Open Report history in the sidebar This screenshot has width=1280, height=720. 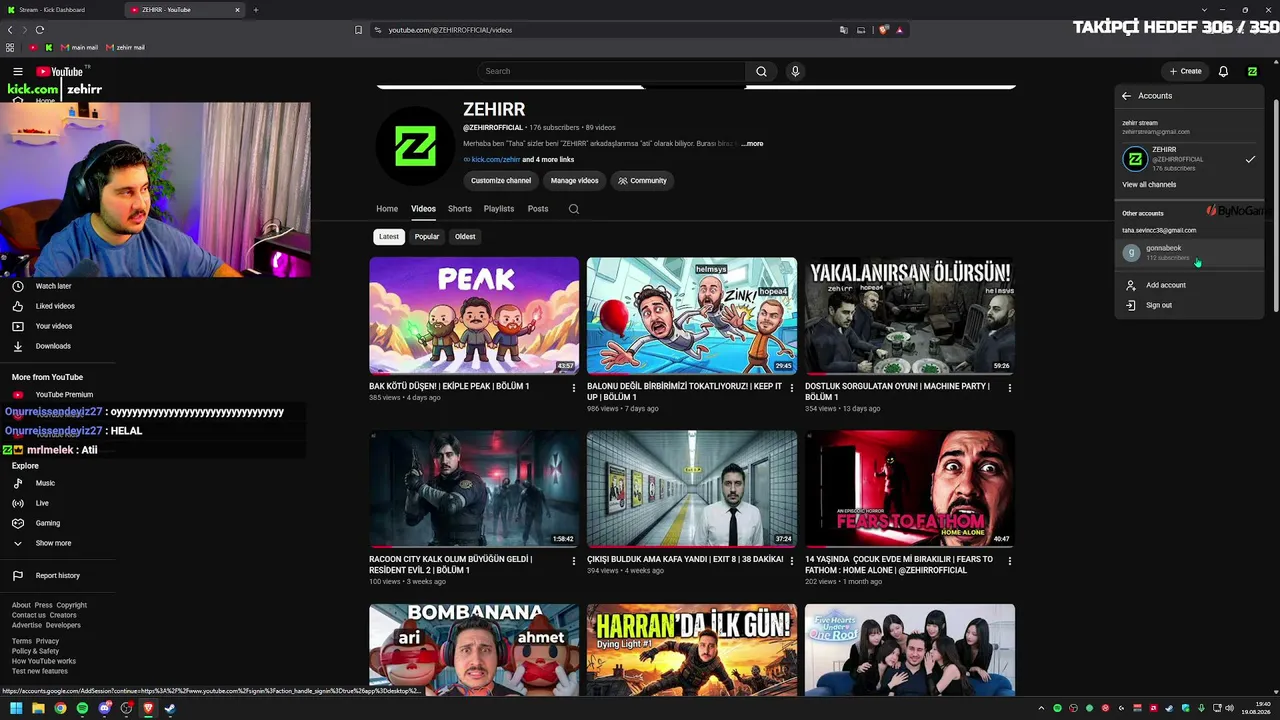click(x=58, y=576)
